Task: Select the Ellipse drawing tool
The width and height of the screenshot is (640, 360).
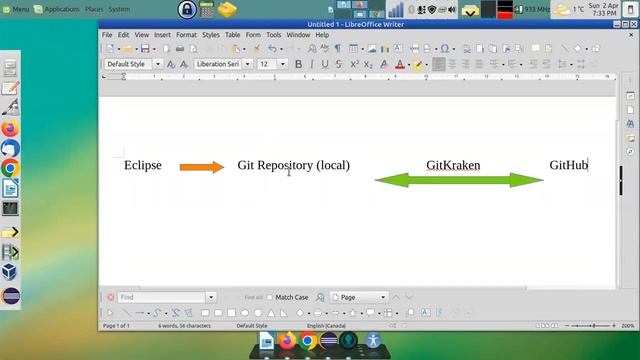Action: pos(245,313)
